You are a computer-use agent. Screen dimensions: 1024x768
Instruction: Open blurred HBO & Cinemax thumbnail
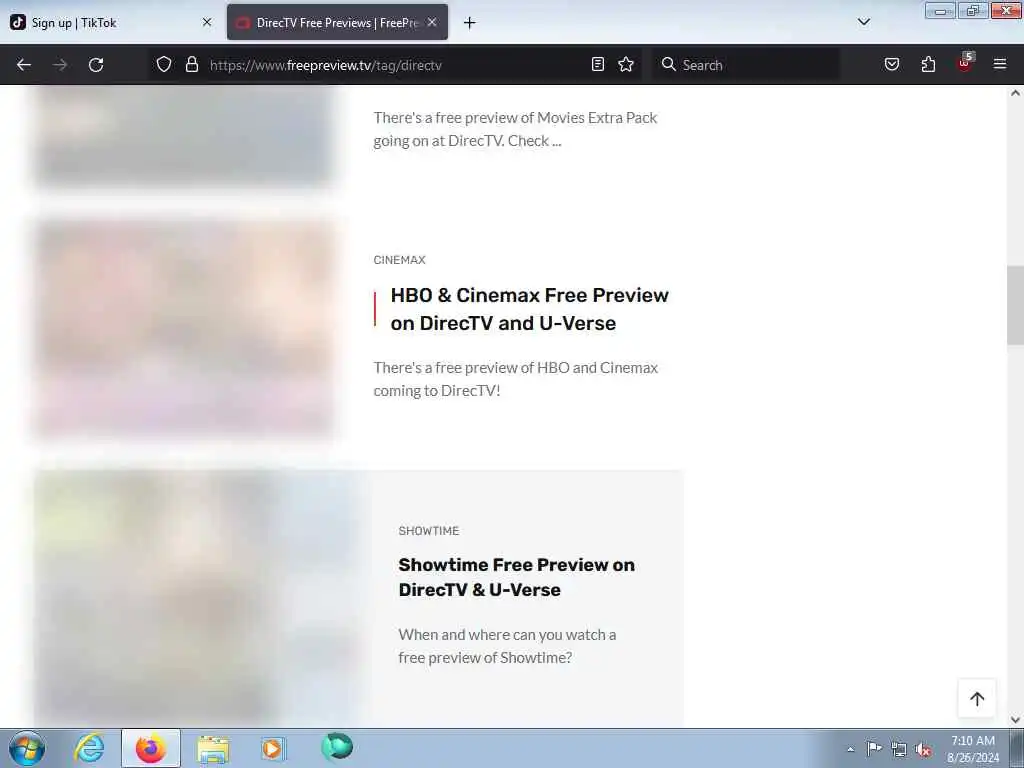pos(185,328)
